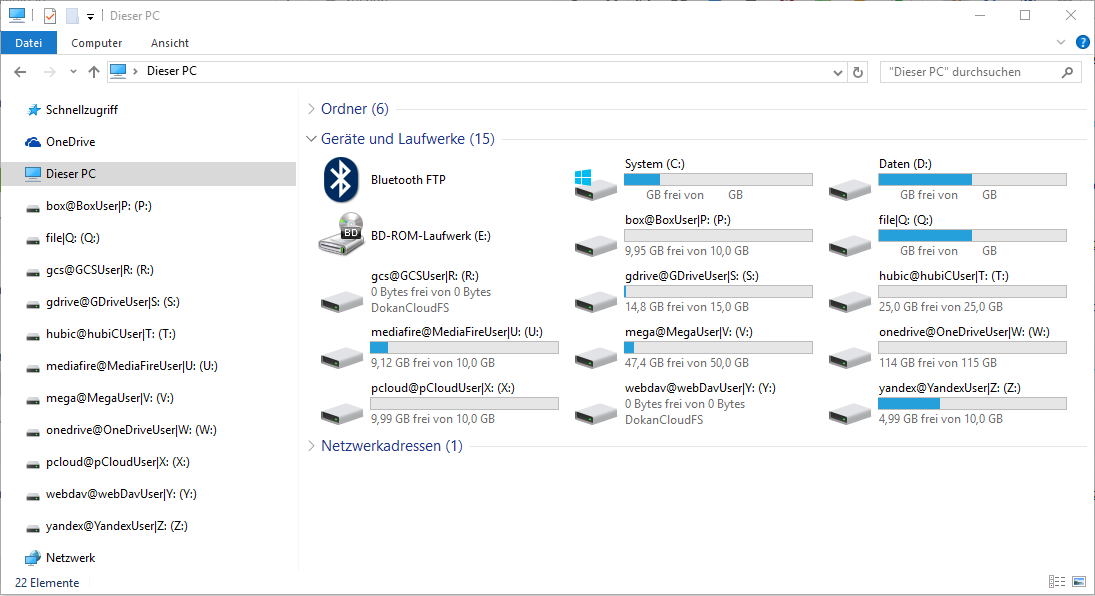Screen dimensions: 1095x596
Task: Select the Daten (D:) drive icon
Action: pos(849,189)
